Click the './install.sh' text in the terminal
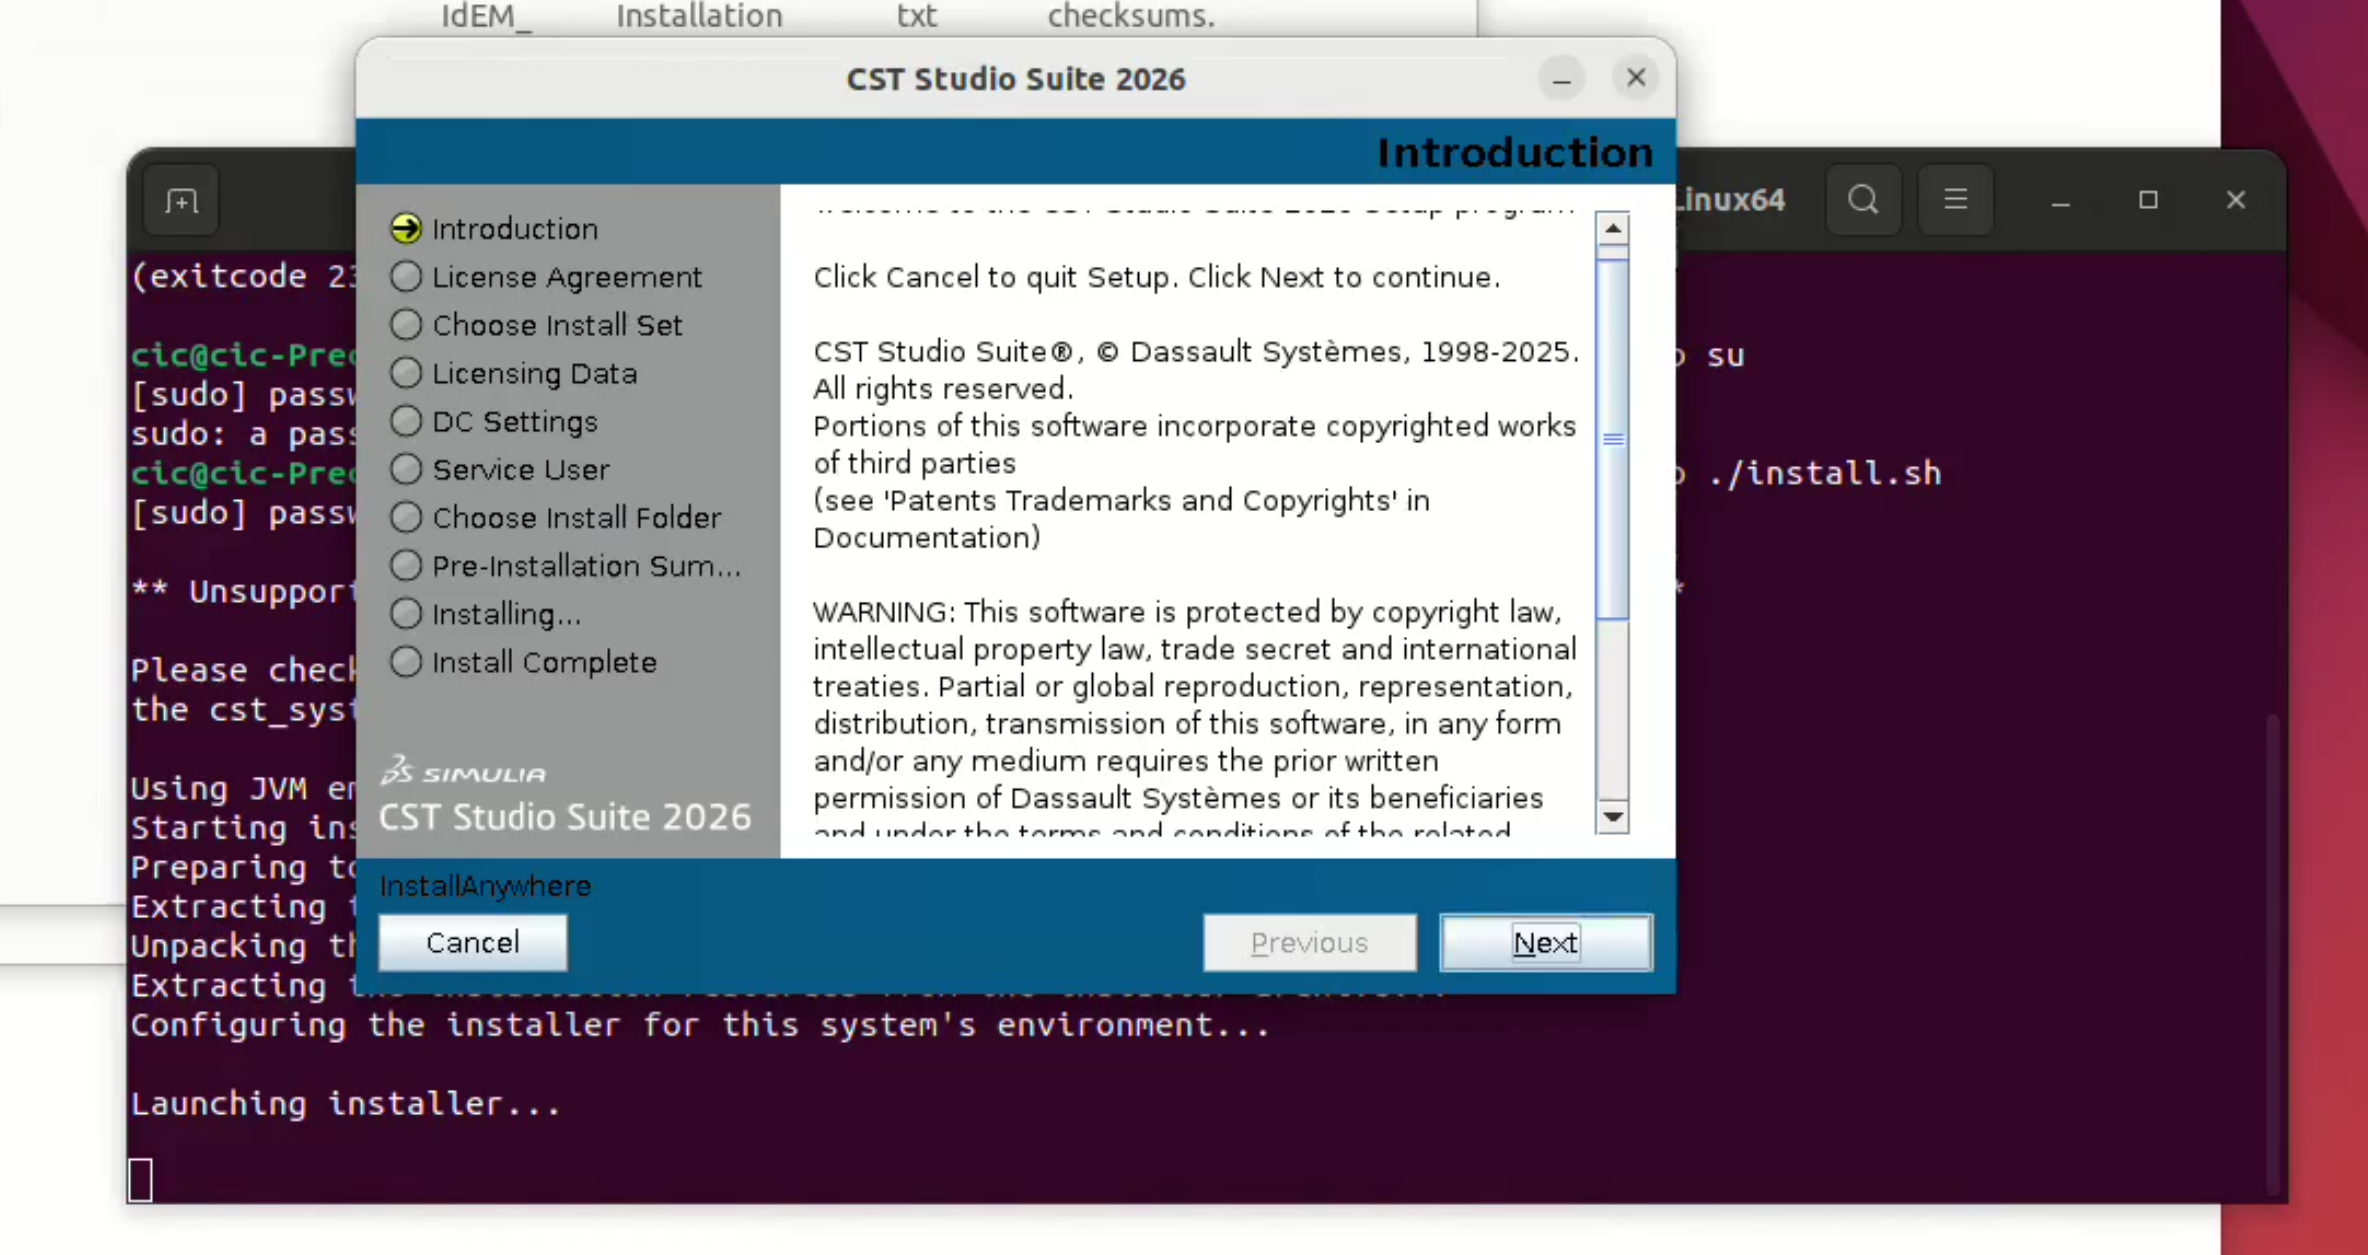The image size is (2368, 1255). click(x=1825, y=473)
